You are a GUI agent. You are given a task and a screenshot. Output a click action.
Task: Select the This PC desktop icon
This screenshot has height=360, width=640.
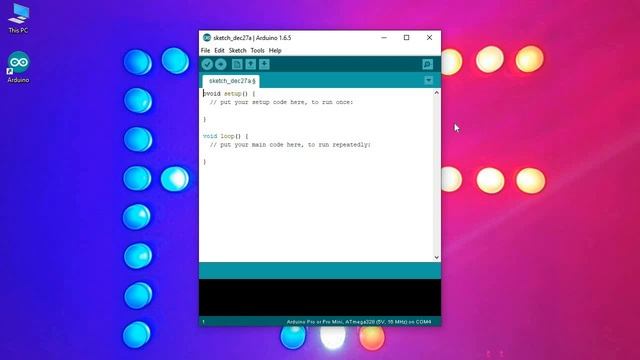pyautogui.click(x=18, y=19)
